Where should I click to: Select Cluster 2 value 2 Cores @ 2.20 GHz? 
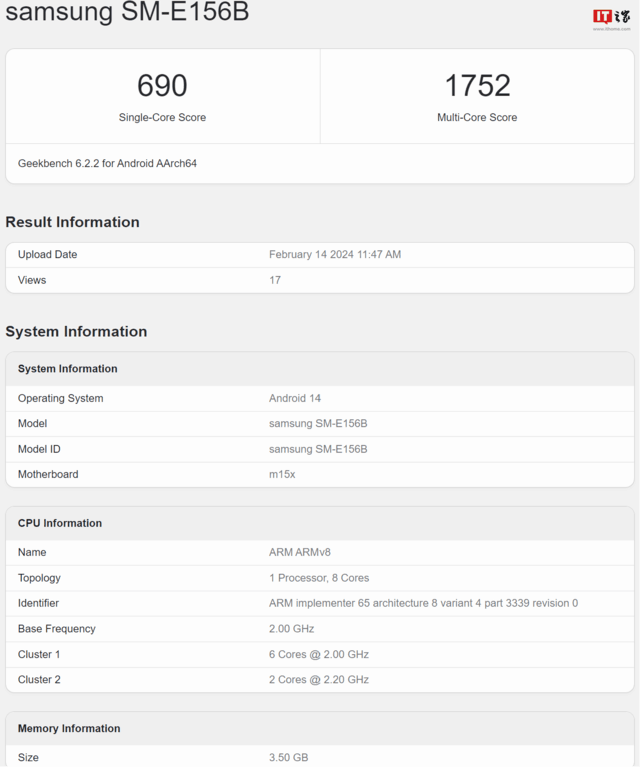tap(318, 680)
